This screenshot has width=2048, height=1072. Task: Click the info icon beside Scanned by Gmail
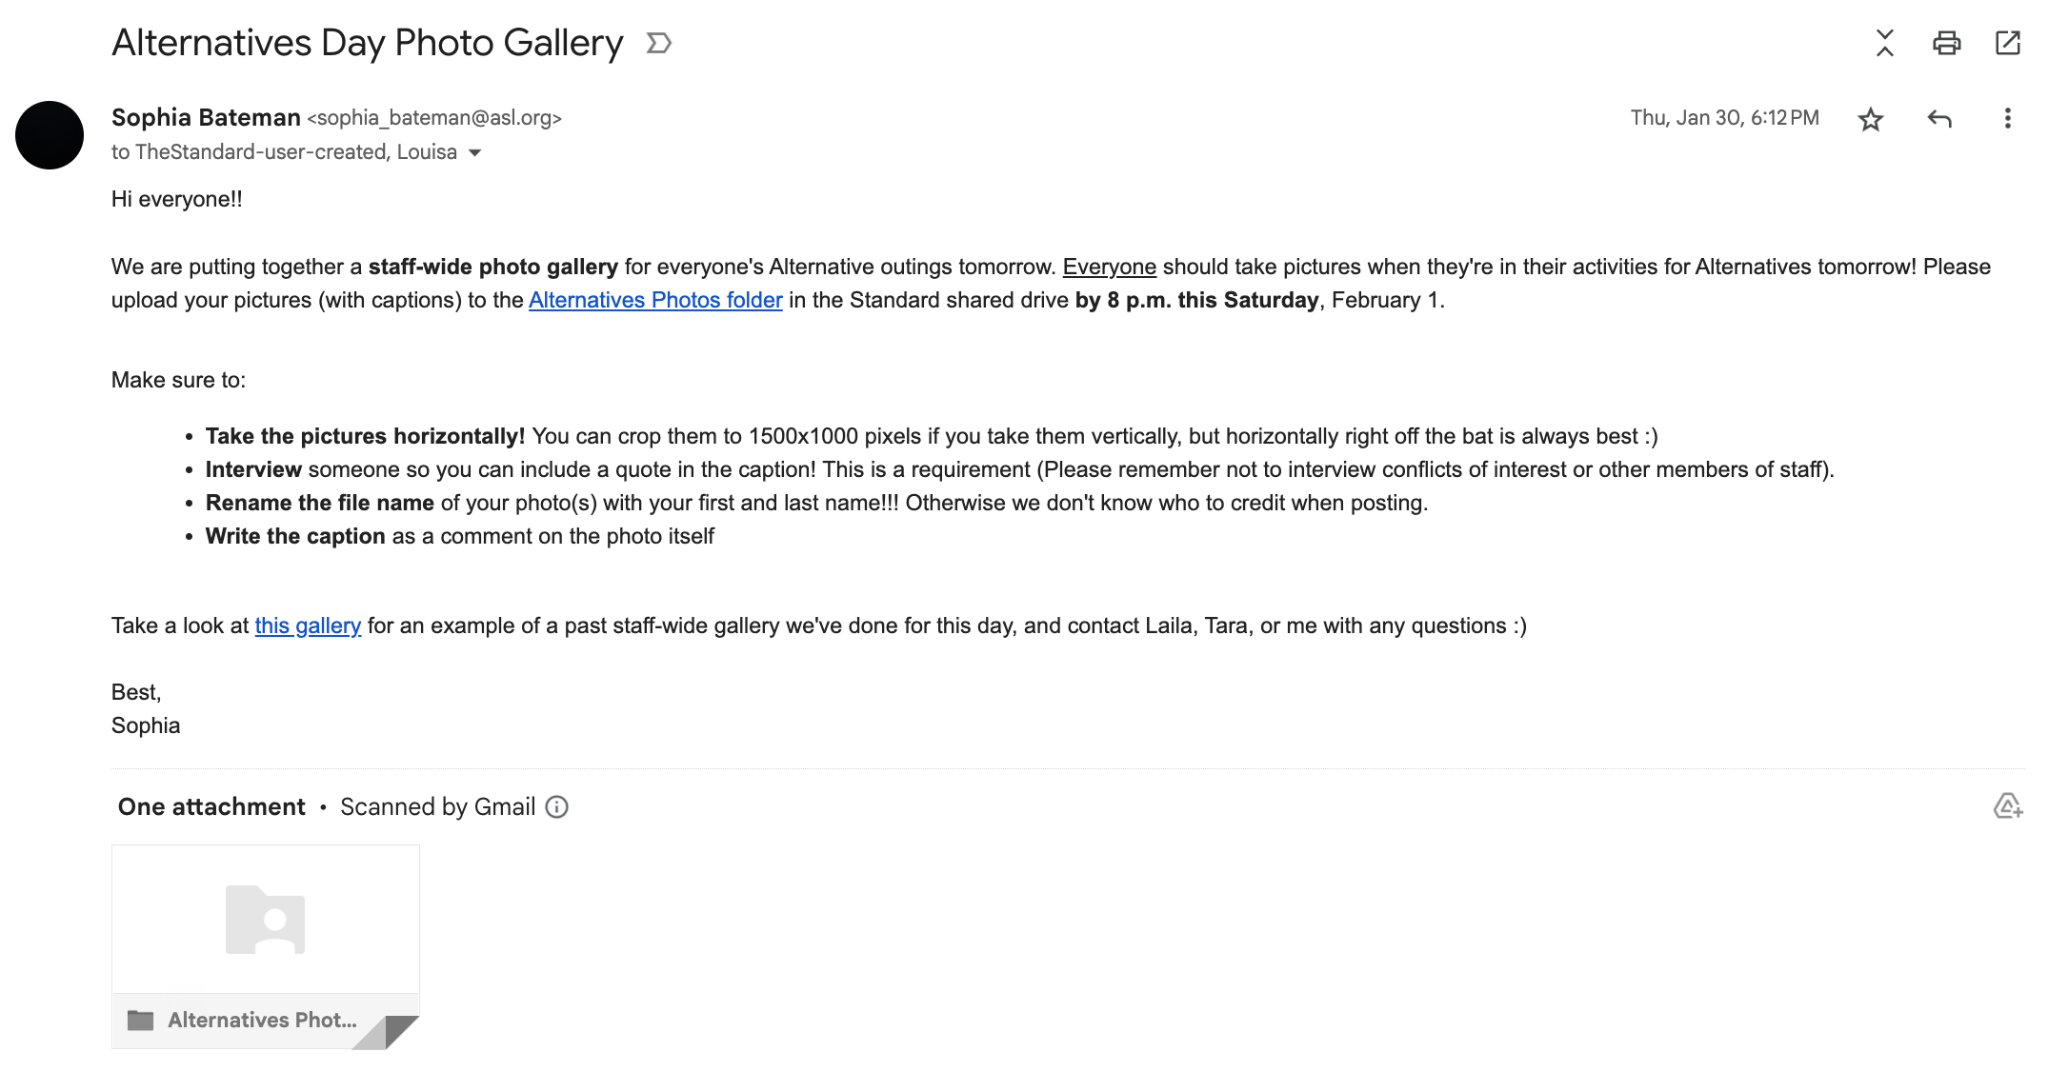pyautogui.click(x=557, y=807)
